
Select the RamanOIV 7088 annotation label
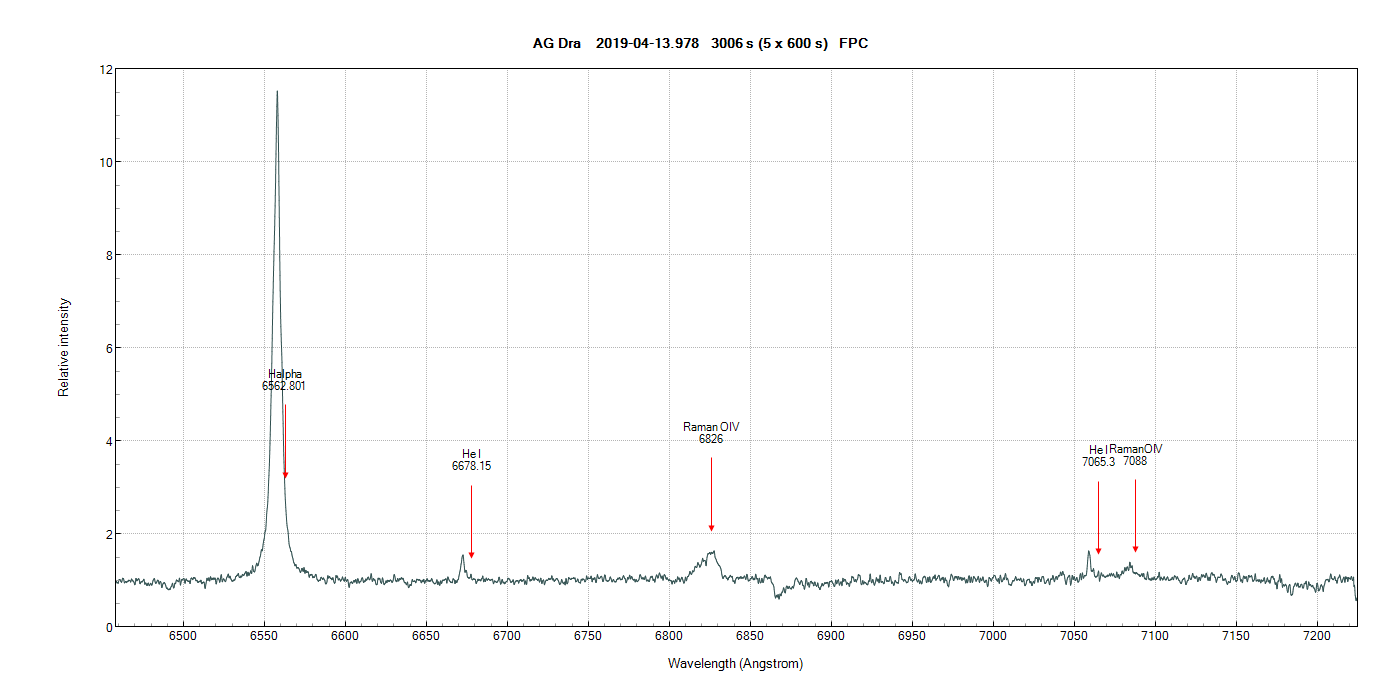1136,455
